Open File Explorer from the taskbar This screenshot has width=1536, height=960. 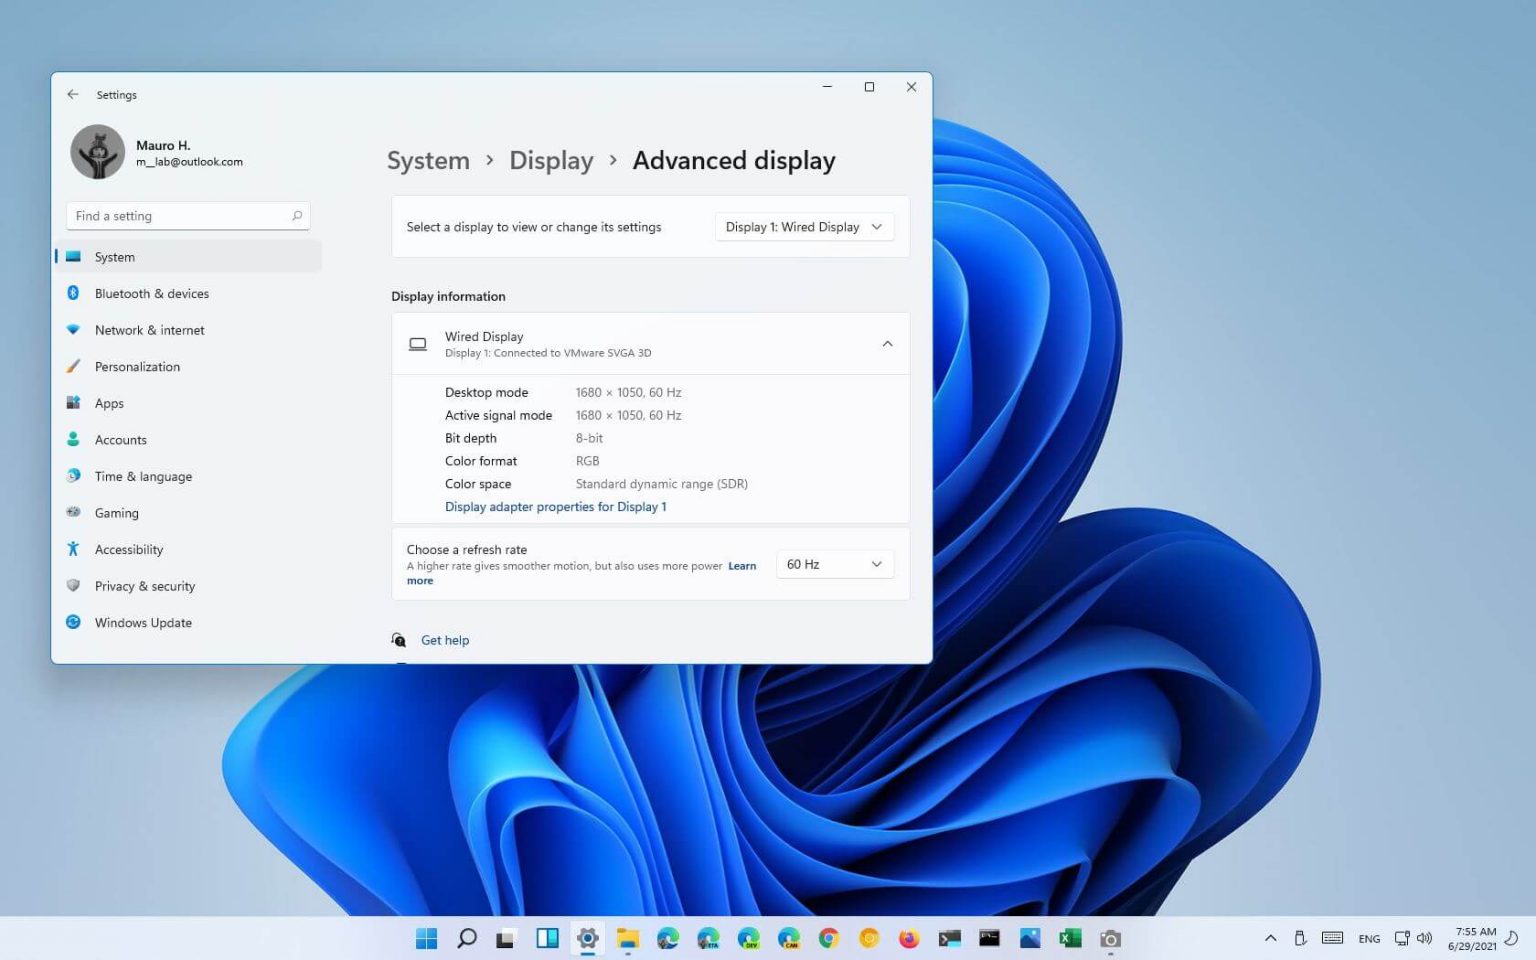point(628,939)
